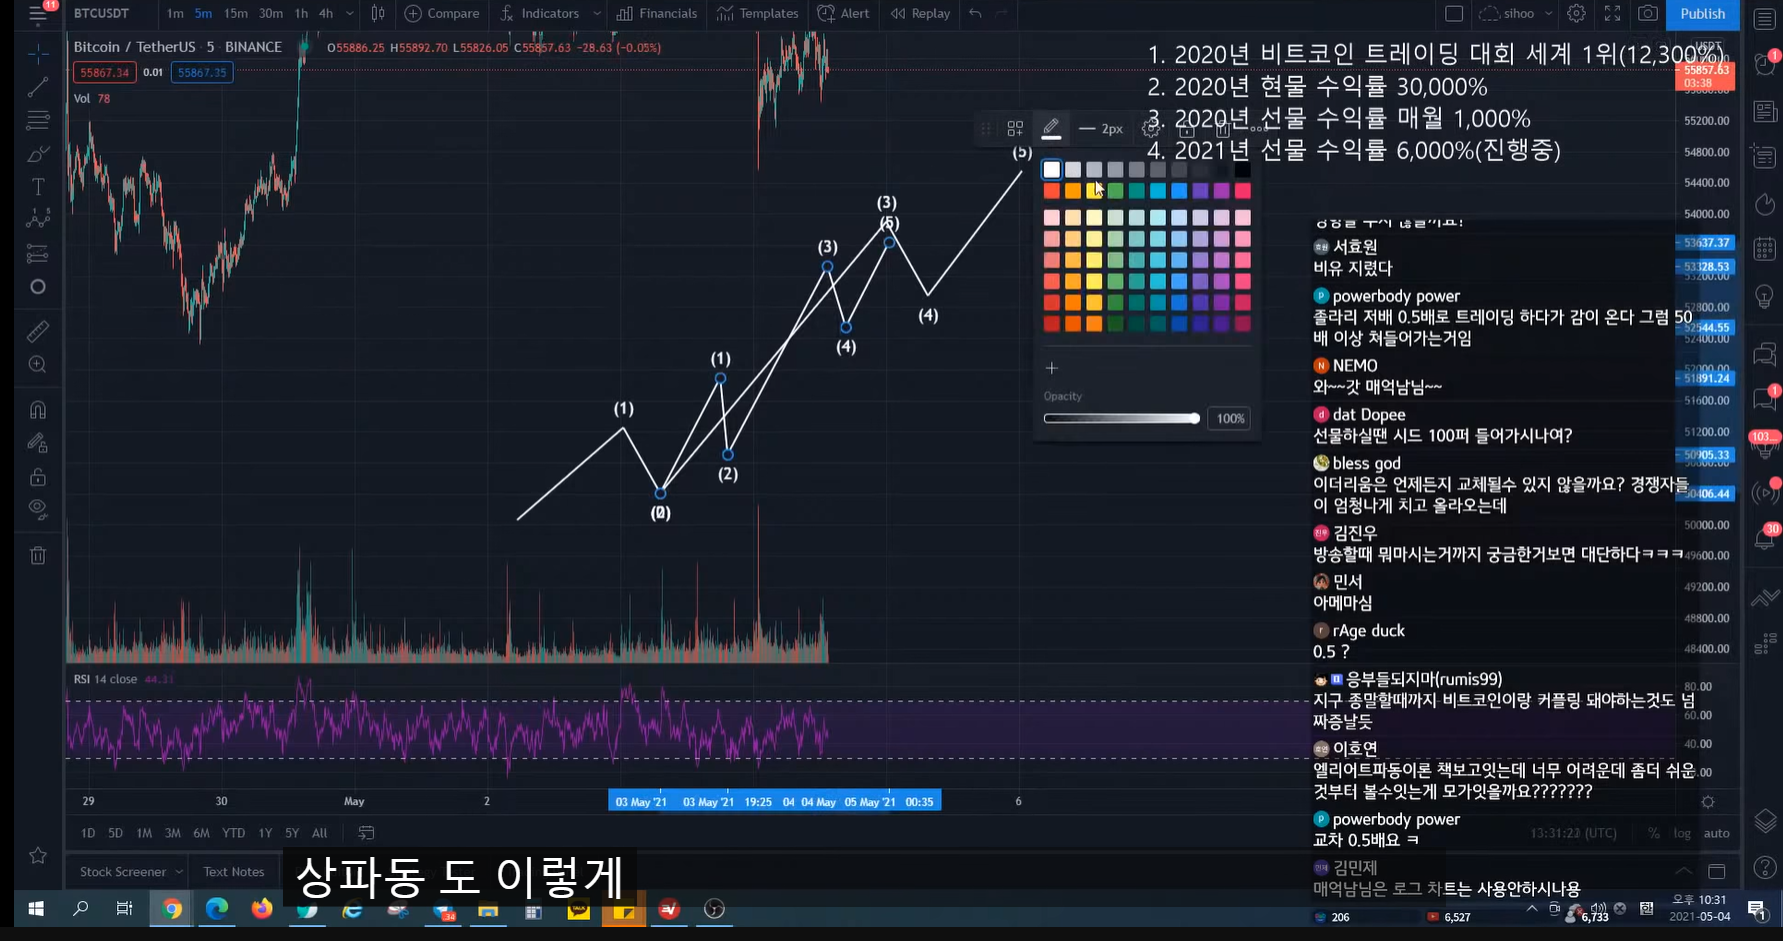Open KakaoTalk from the taskbar

[579, 909]
